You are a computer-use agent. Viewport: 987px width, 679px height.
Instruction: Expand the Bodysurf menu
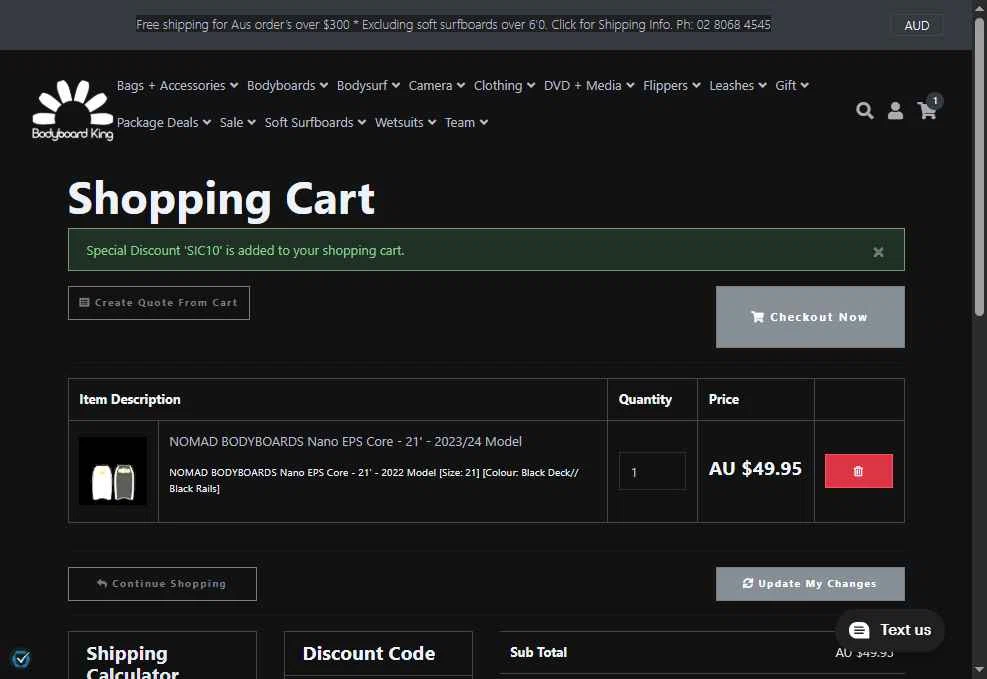pyautogui.click(x=368, y=86)
